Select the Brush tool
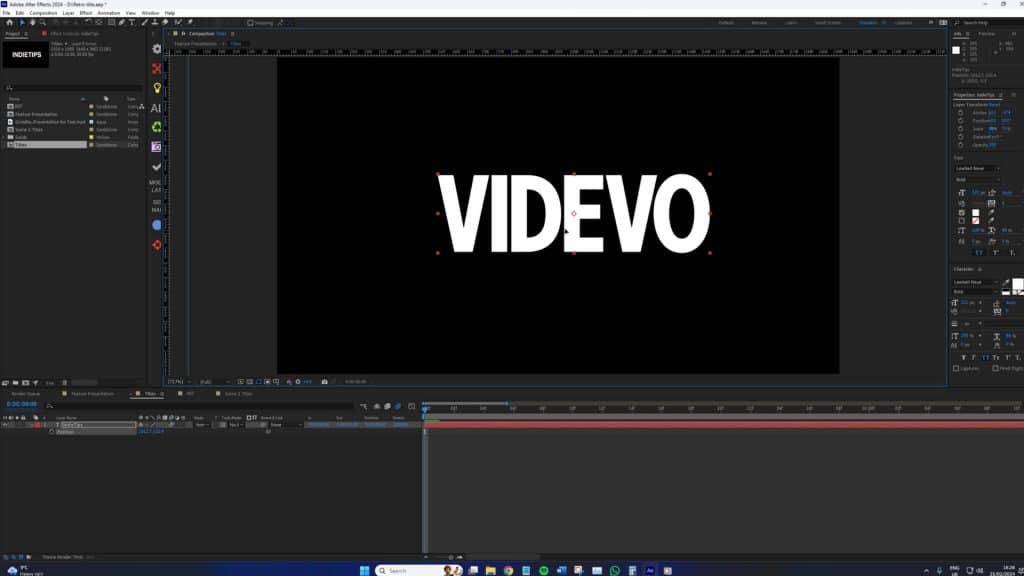This screenshot has width=1024, height=576. coord(144,22)
